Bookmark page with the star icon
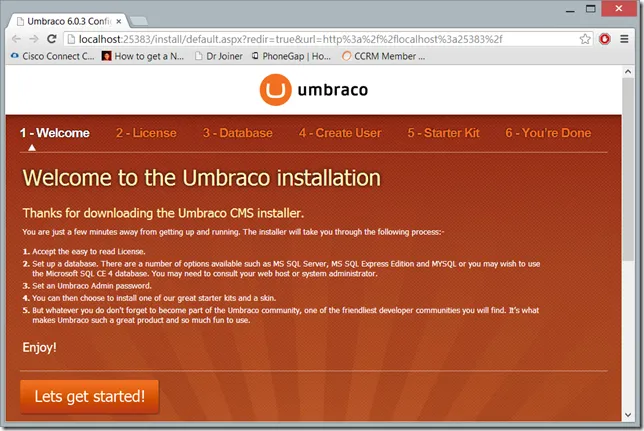Image resolution: width=644 pixels, height=431 pixels. pos(585,39)
